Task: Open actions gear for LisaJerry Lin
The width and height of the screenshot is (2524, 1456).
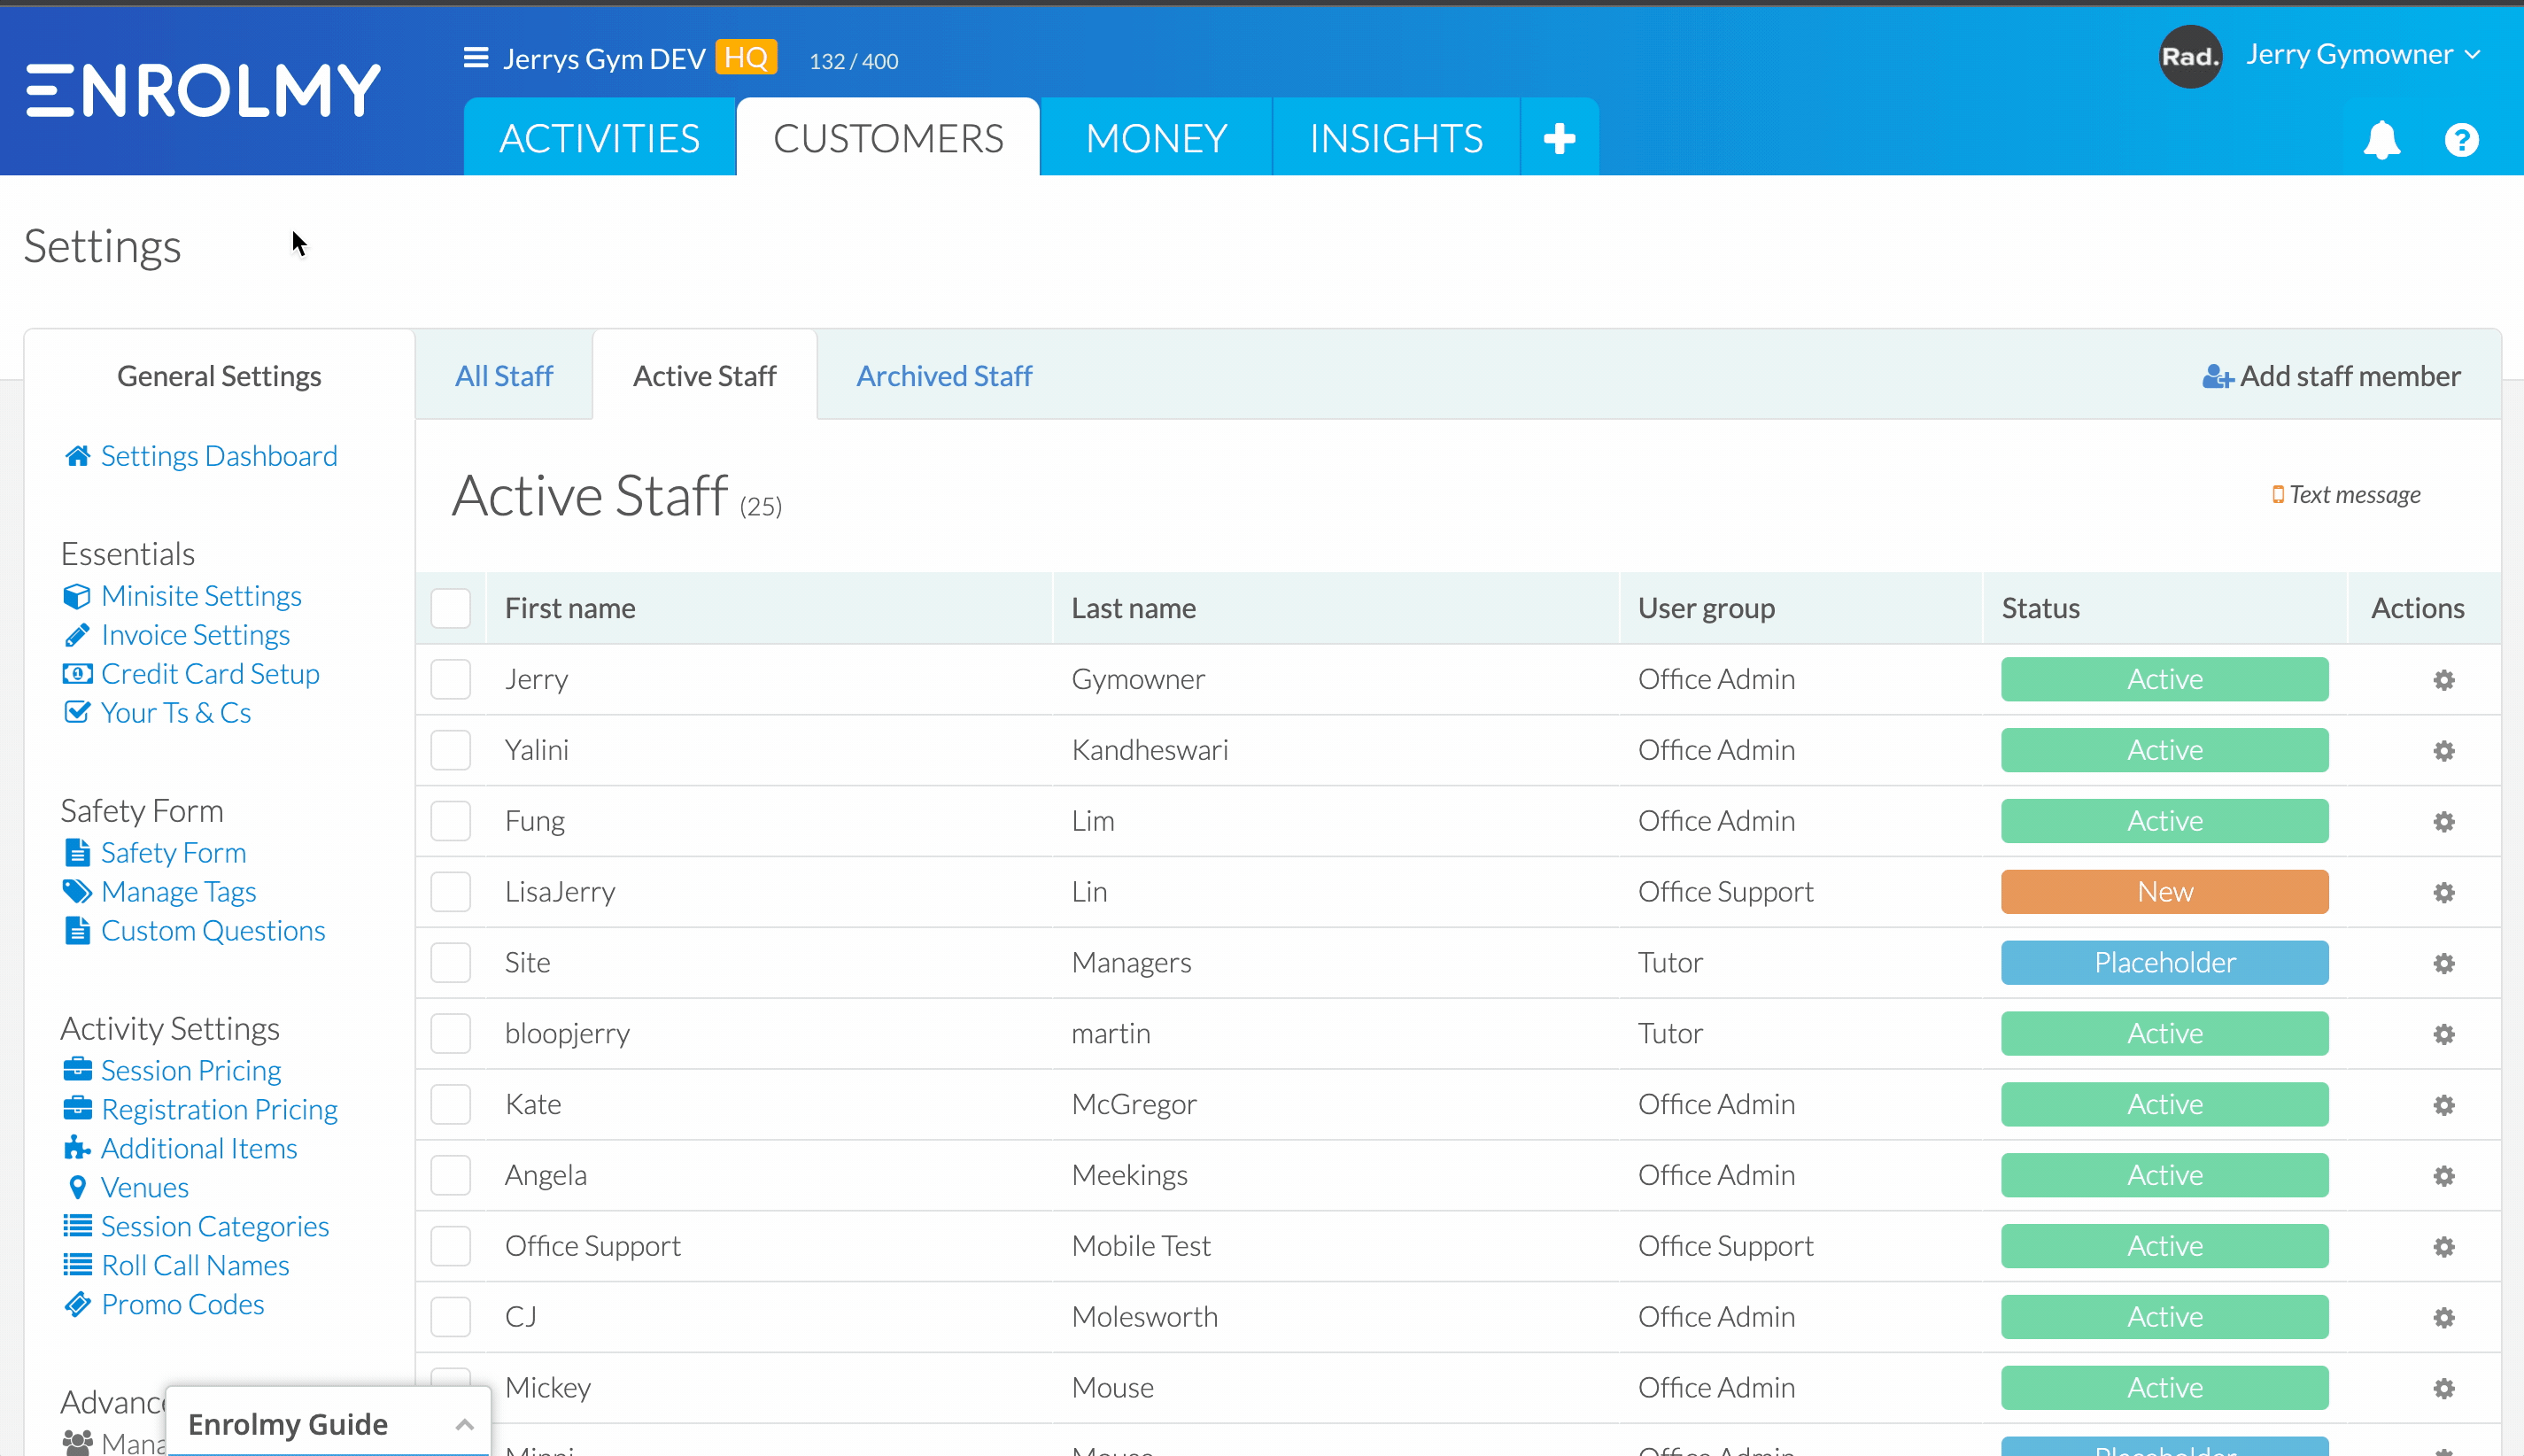Action: tap(2444, 893)
